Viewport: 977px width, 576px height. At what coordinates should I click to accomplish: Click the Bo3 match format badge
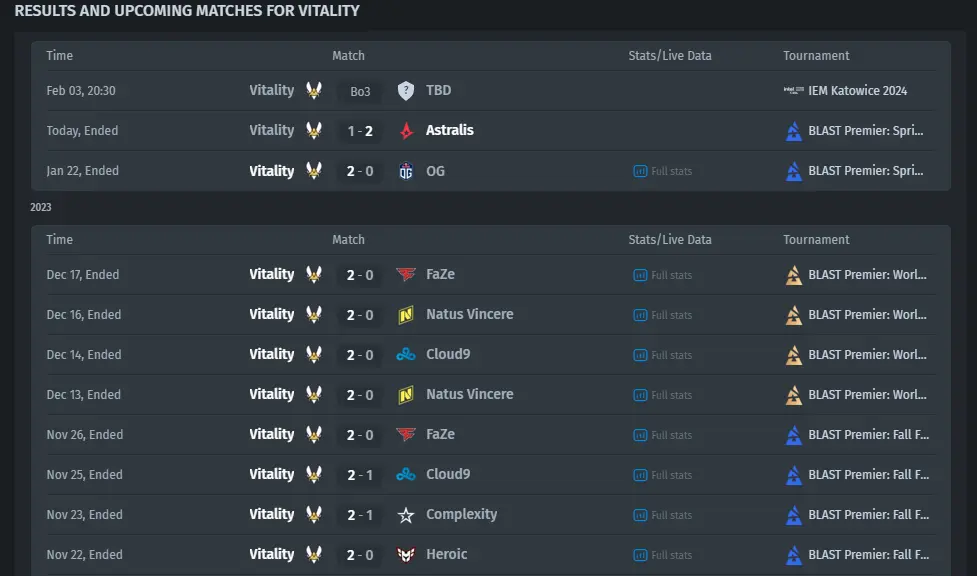(x=360, y=92)
